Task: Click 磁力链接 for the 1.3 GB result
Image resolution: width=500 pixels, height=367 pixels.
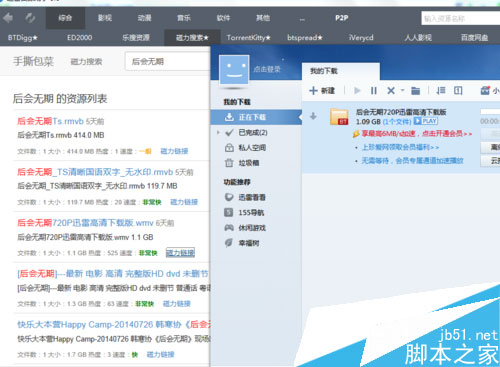Action: click(177, 304)
